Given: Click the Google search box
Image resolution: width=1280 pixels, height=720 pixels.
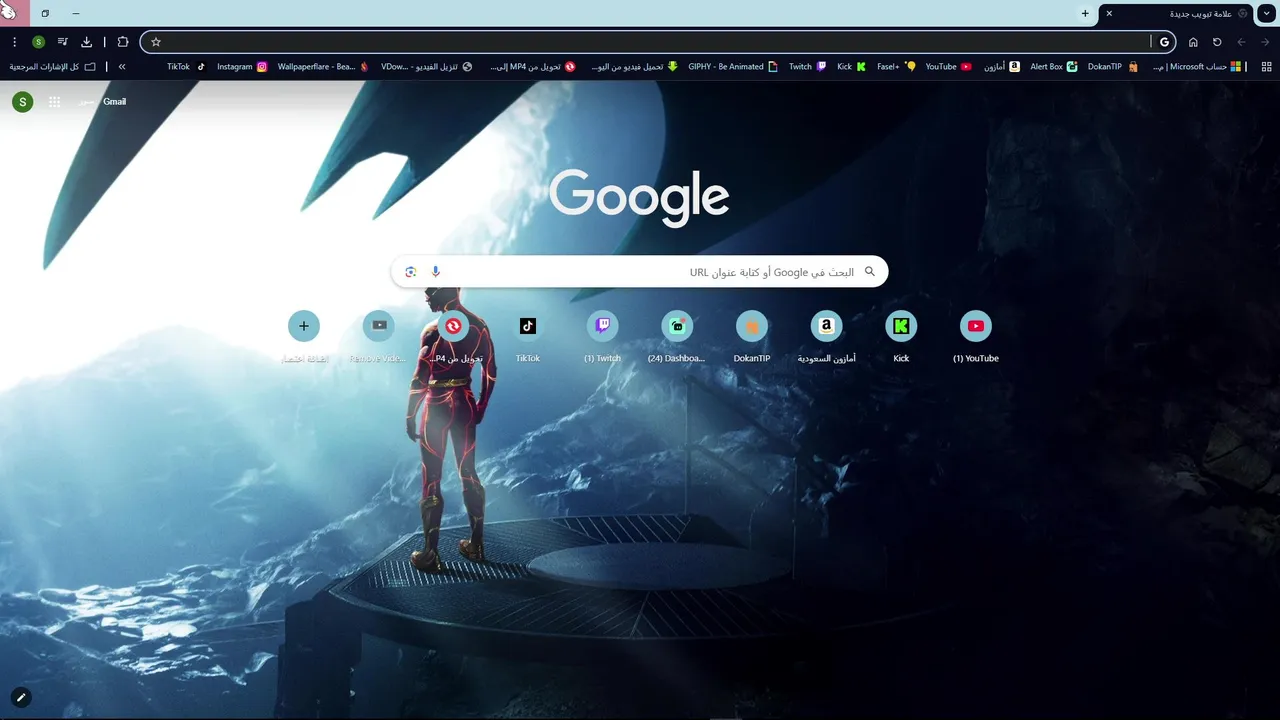Looking at the screenshot, I should coord(639,272).
